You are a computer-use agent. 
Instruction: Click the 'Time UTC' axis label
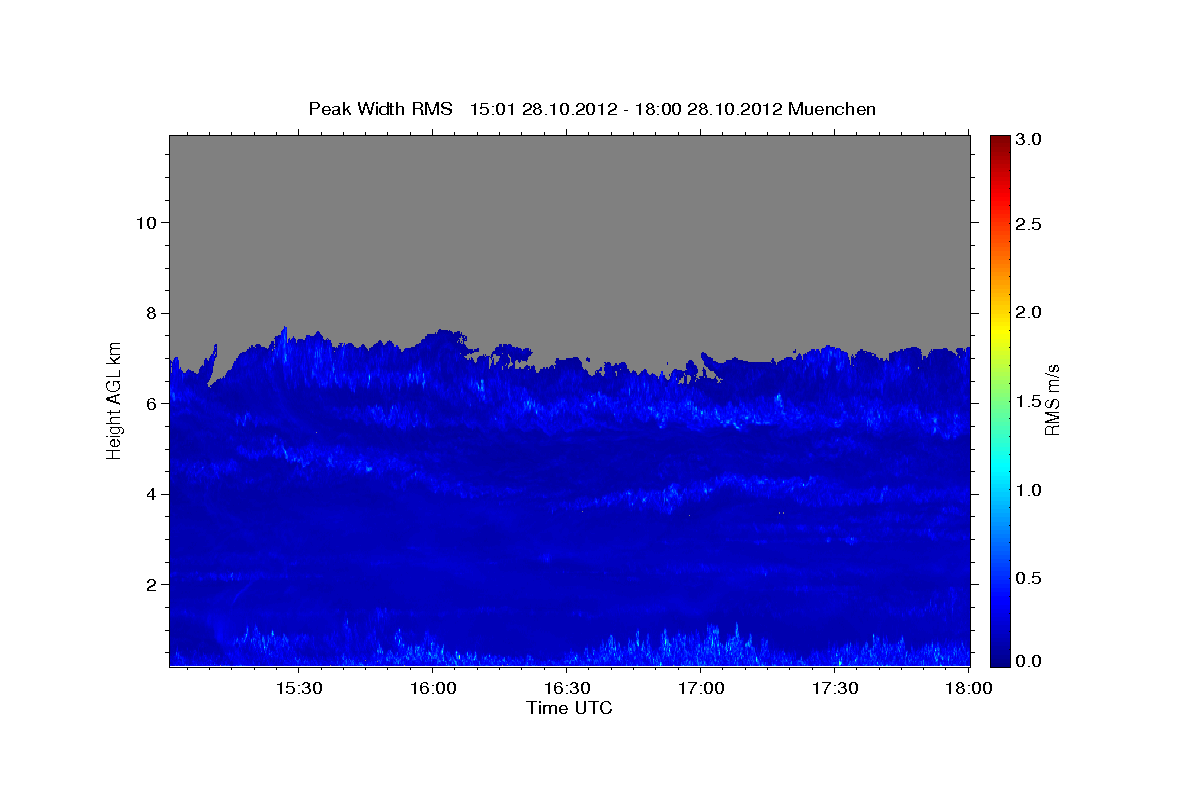569,708
